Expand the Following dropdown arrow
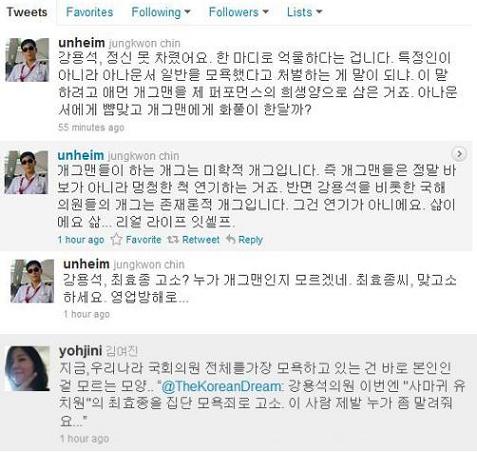Screen dimensions: 477x452 (188, 12)
